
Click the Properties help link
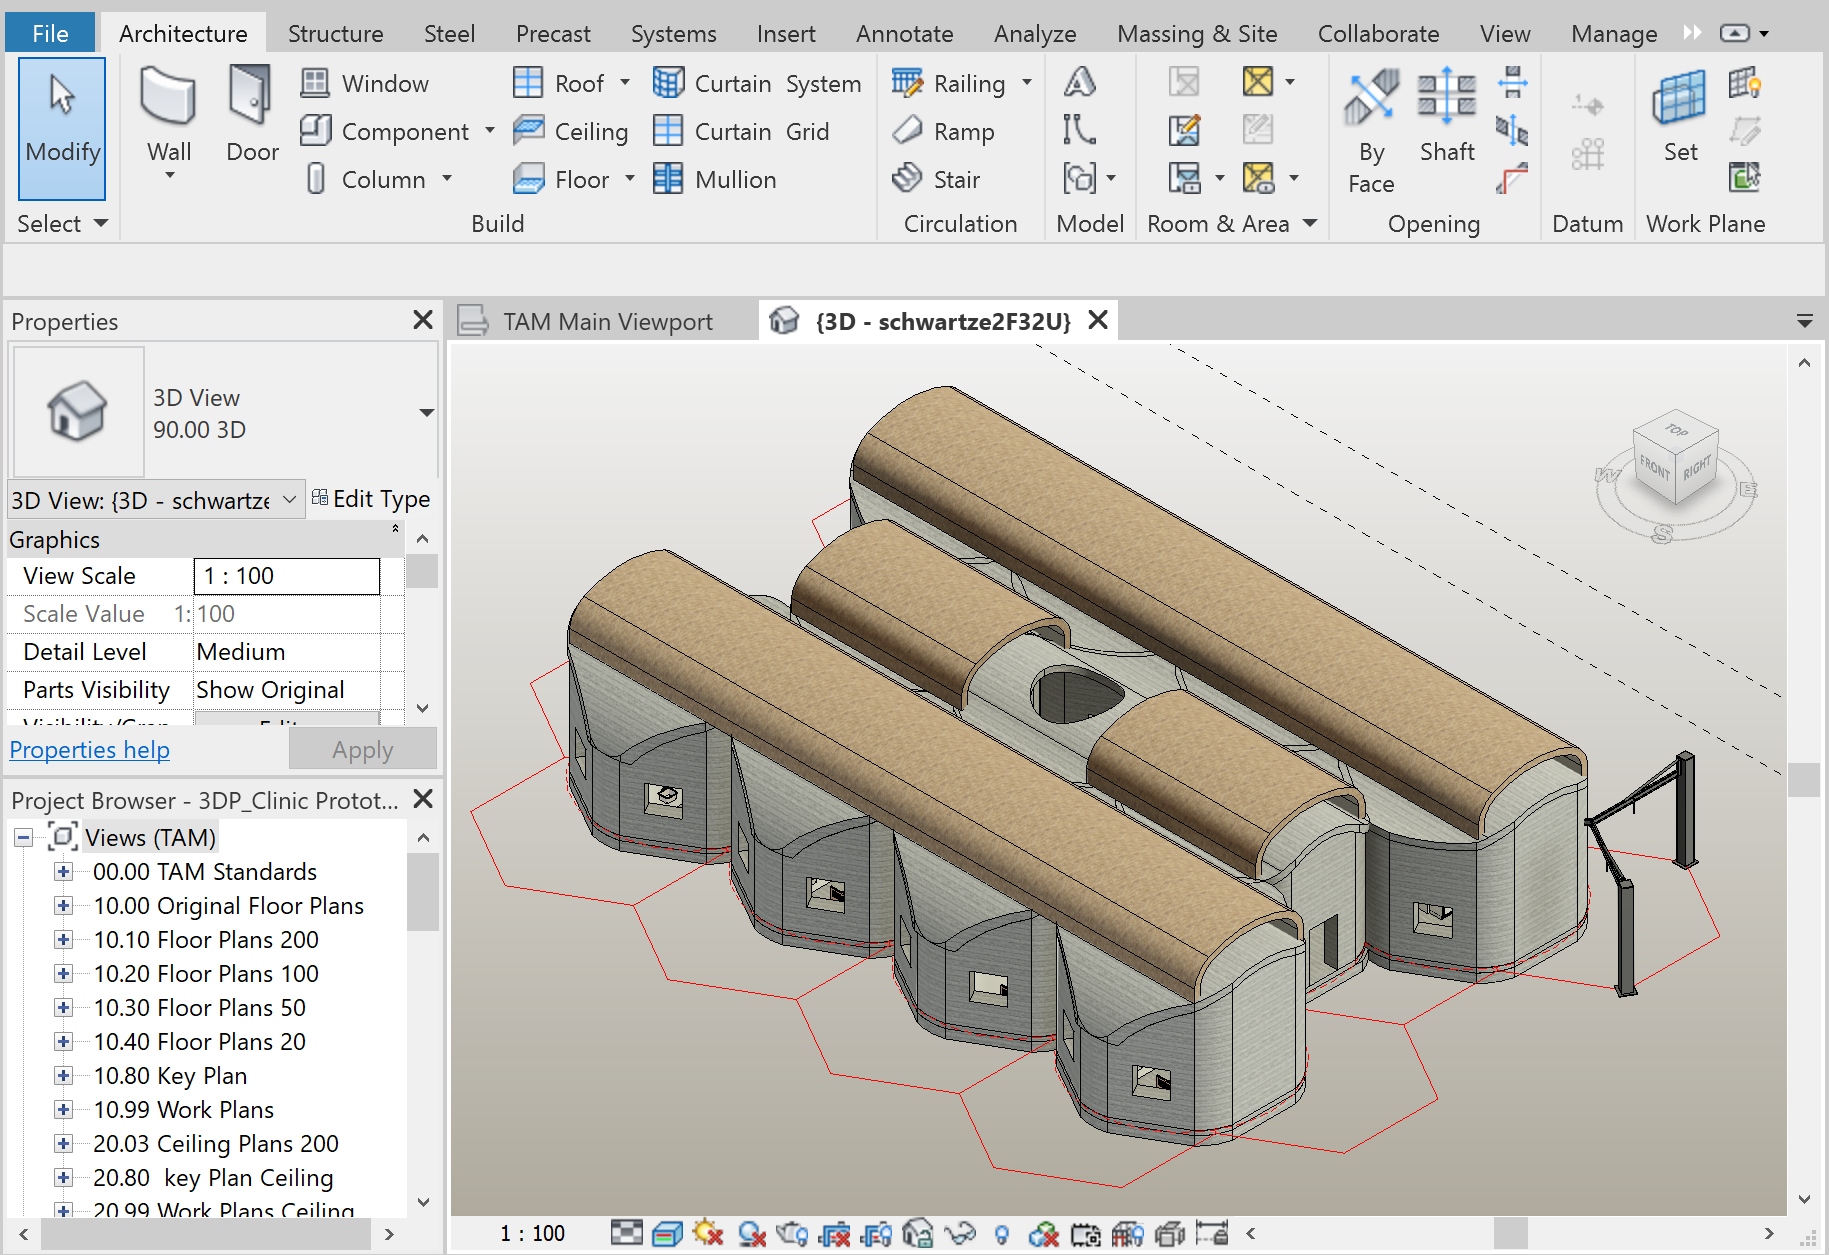pos(89,749)
